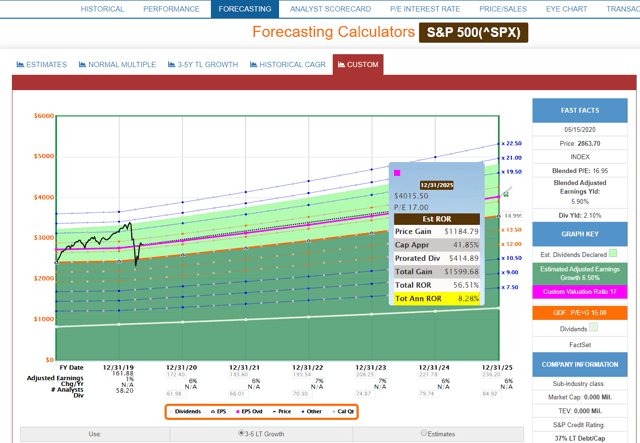
Task: Click Custom Valuation Ratio 17 key
Action: (580, 292)
